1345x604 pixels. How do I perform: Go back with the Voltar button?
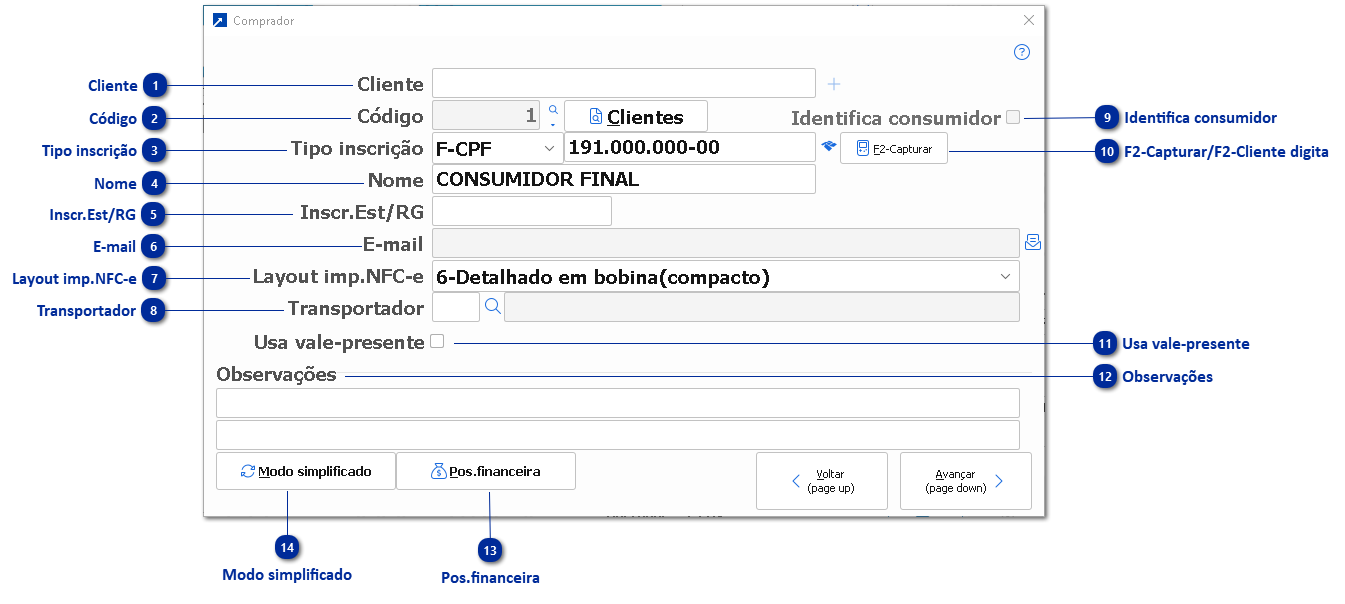[822, 481]
